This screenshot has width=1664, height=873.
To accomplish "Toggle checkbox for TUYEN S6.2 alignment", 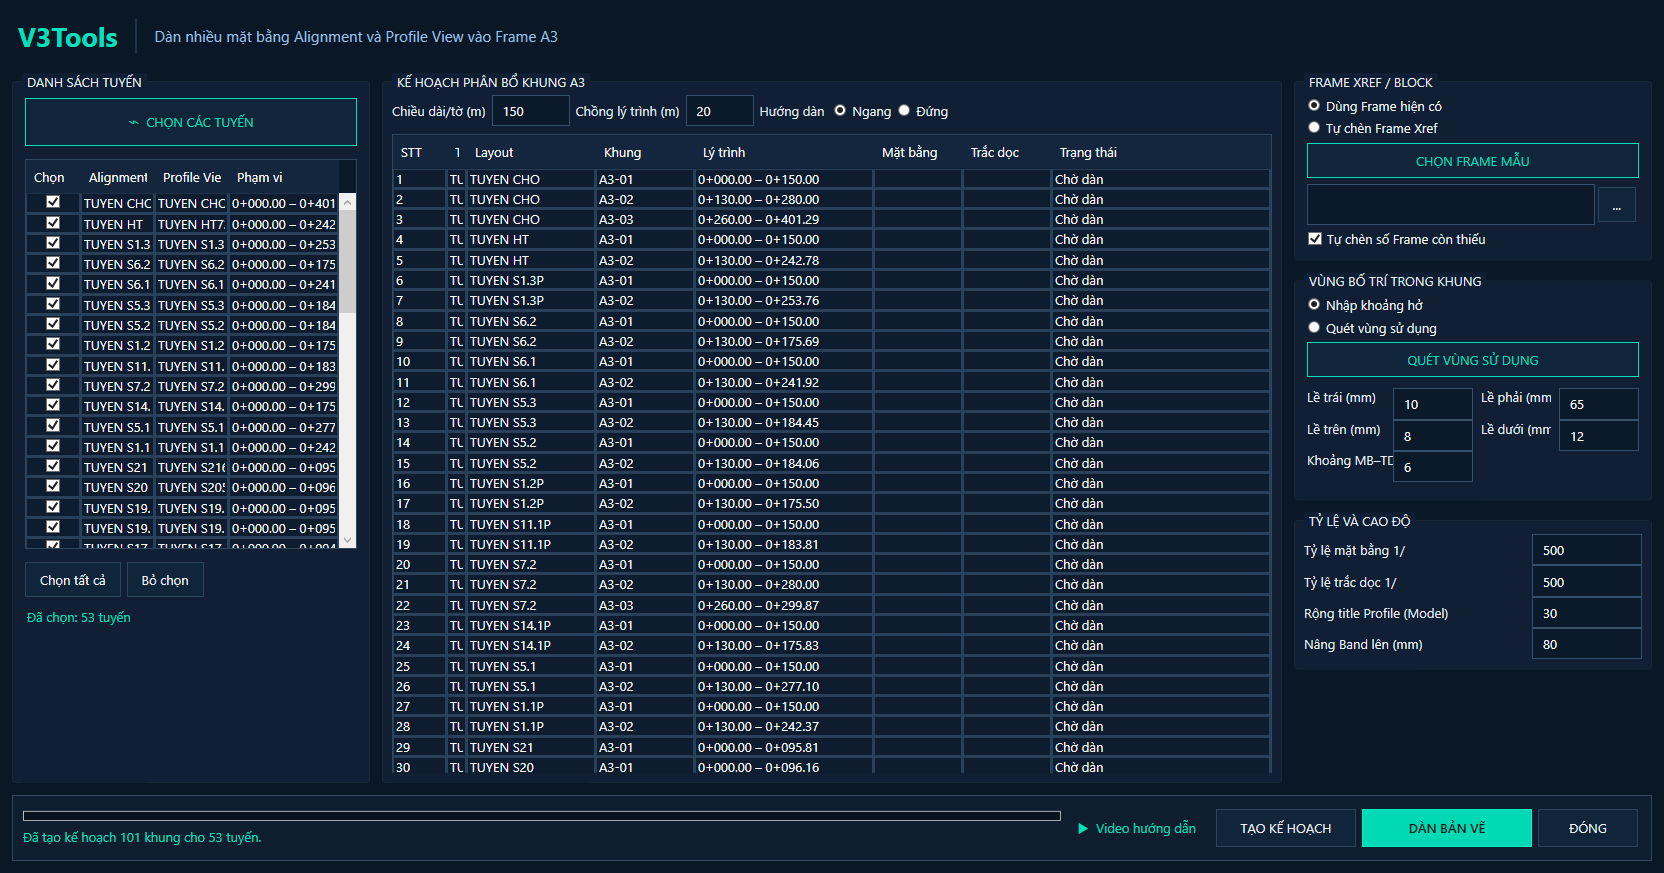I will coord(53,263).
